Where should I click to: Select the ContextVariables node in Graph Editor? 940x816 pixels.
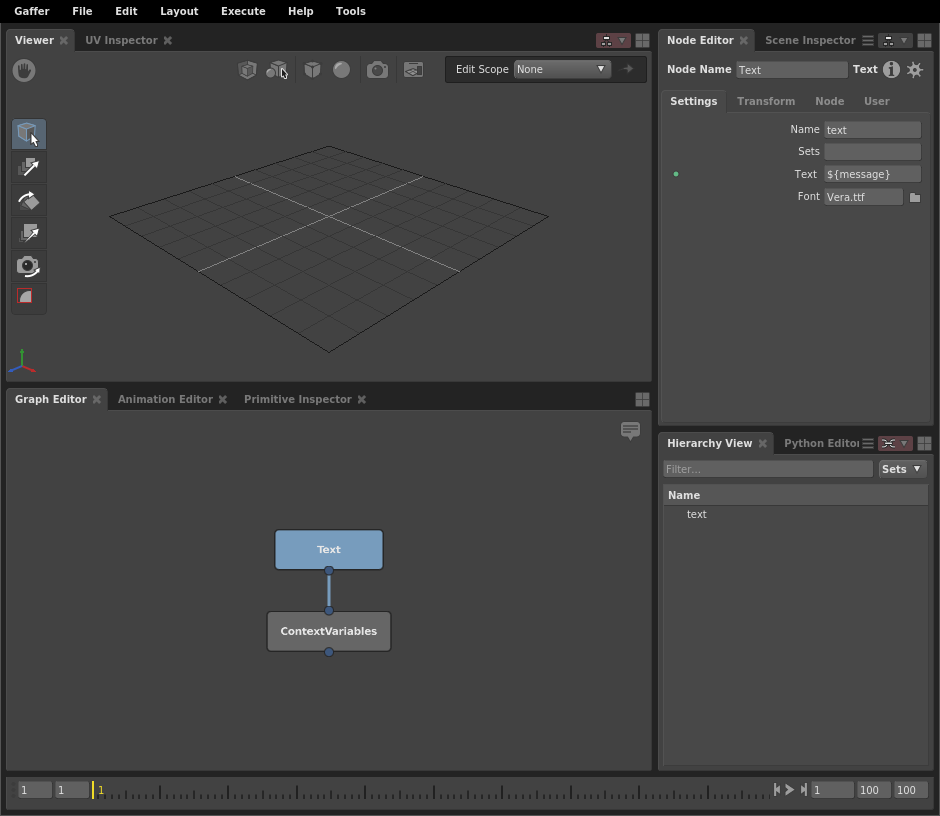coord(329,631)
